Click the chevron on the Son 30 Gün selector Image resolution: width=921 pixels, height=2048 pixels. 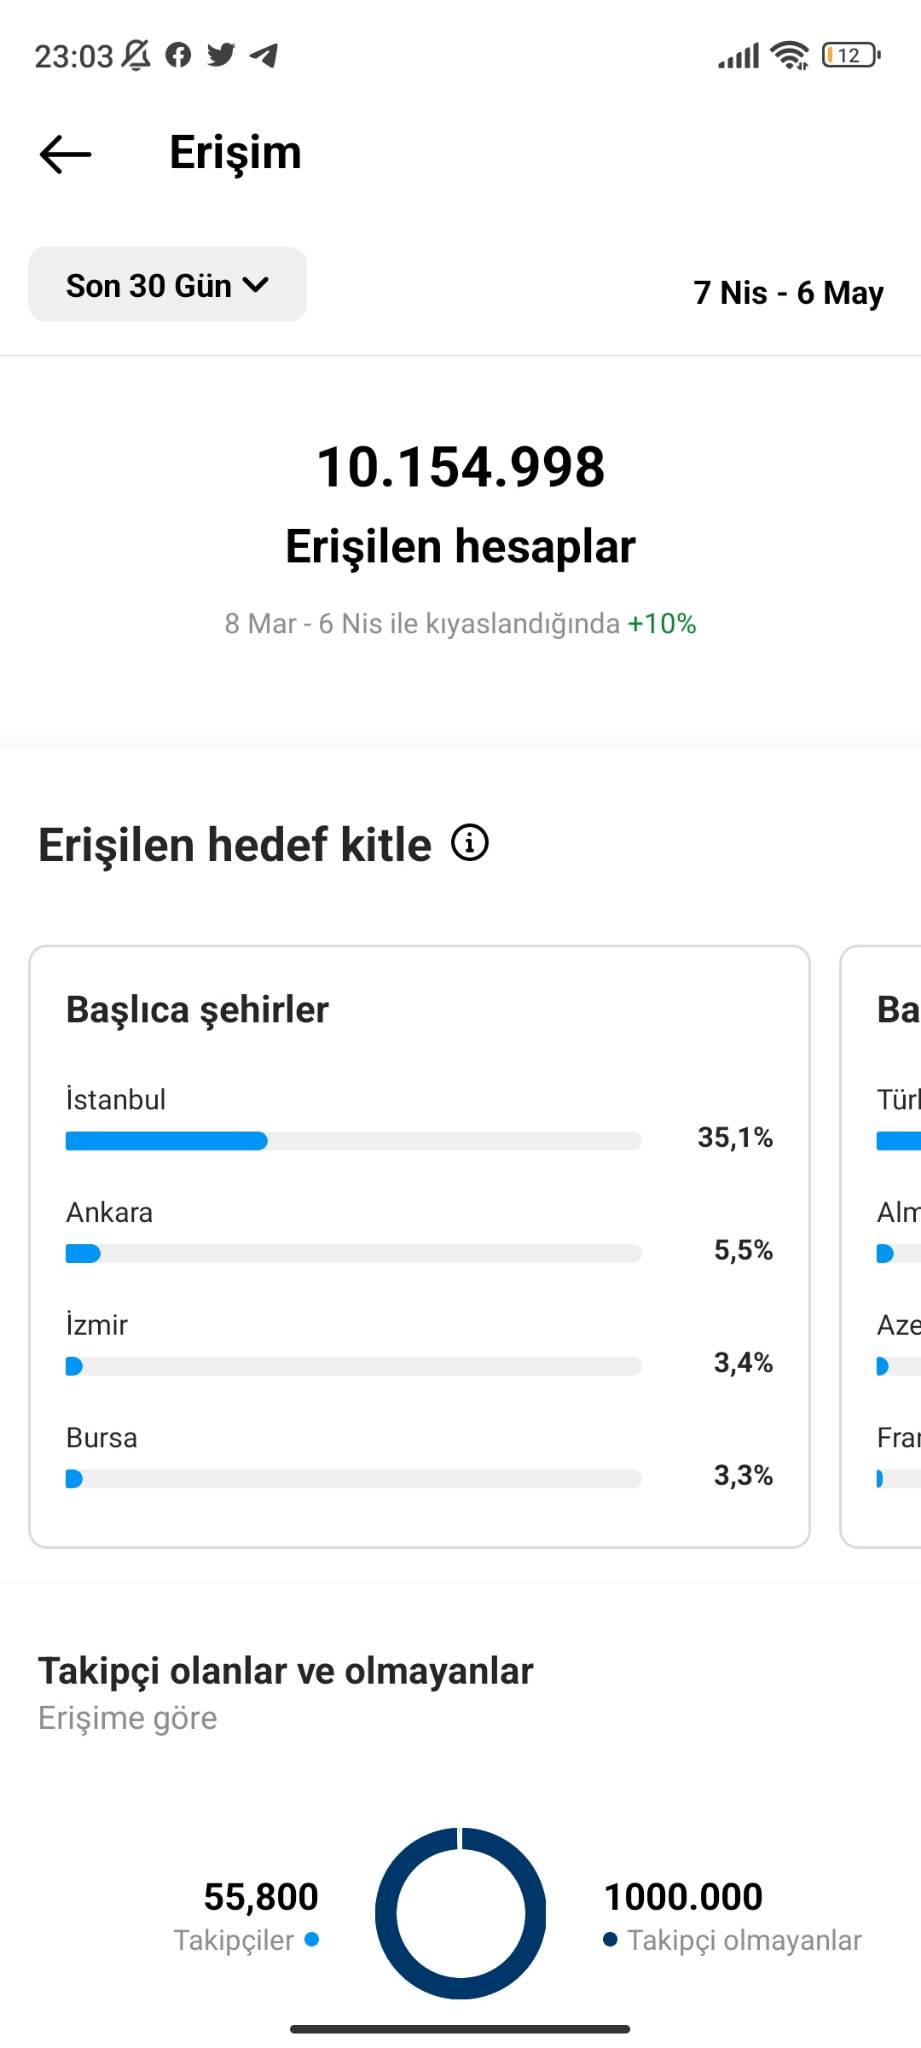point(256,285)
